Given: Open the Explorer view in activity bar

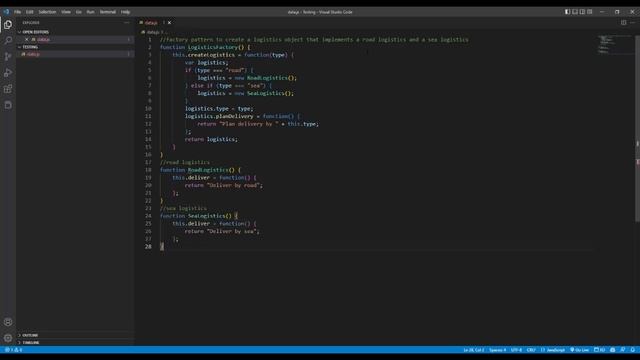Looking at the screenshot, I should (x=8, y=24).
